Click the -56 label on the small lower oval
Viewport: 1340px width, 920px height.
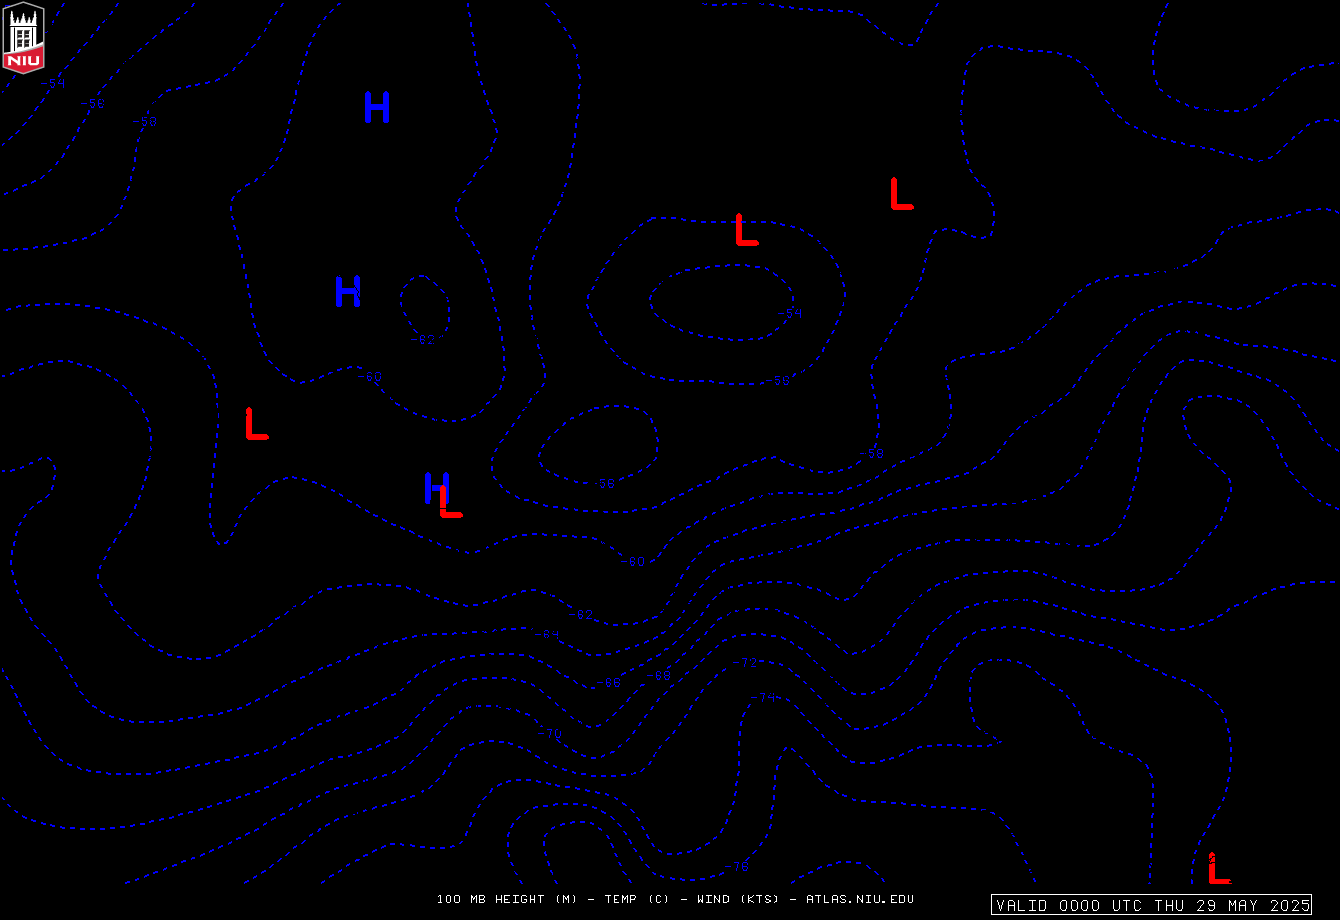click(603, 484)
